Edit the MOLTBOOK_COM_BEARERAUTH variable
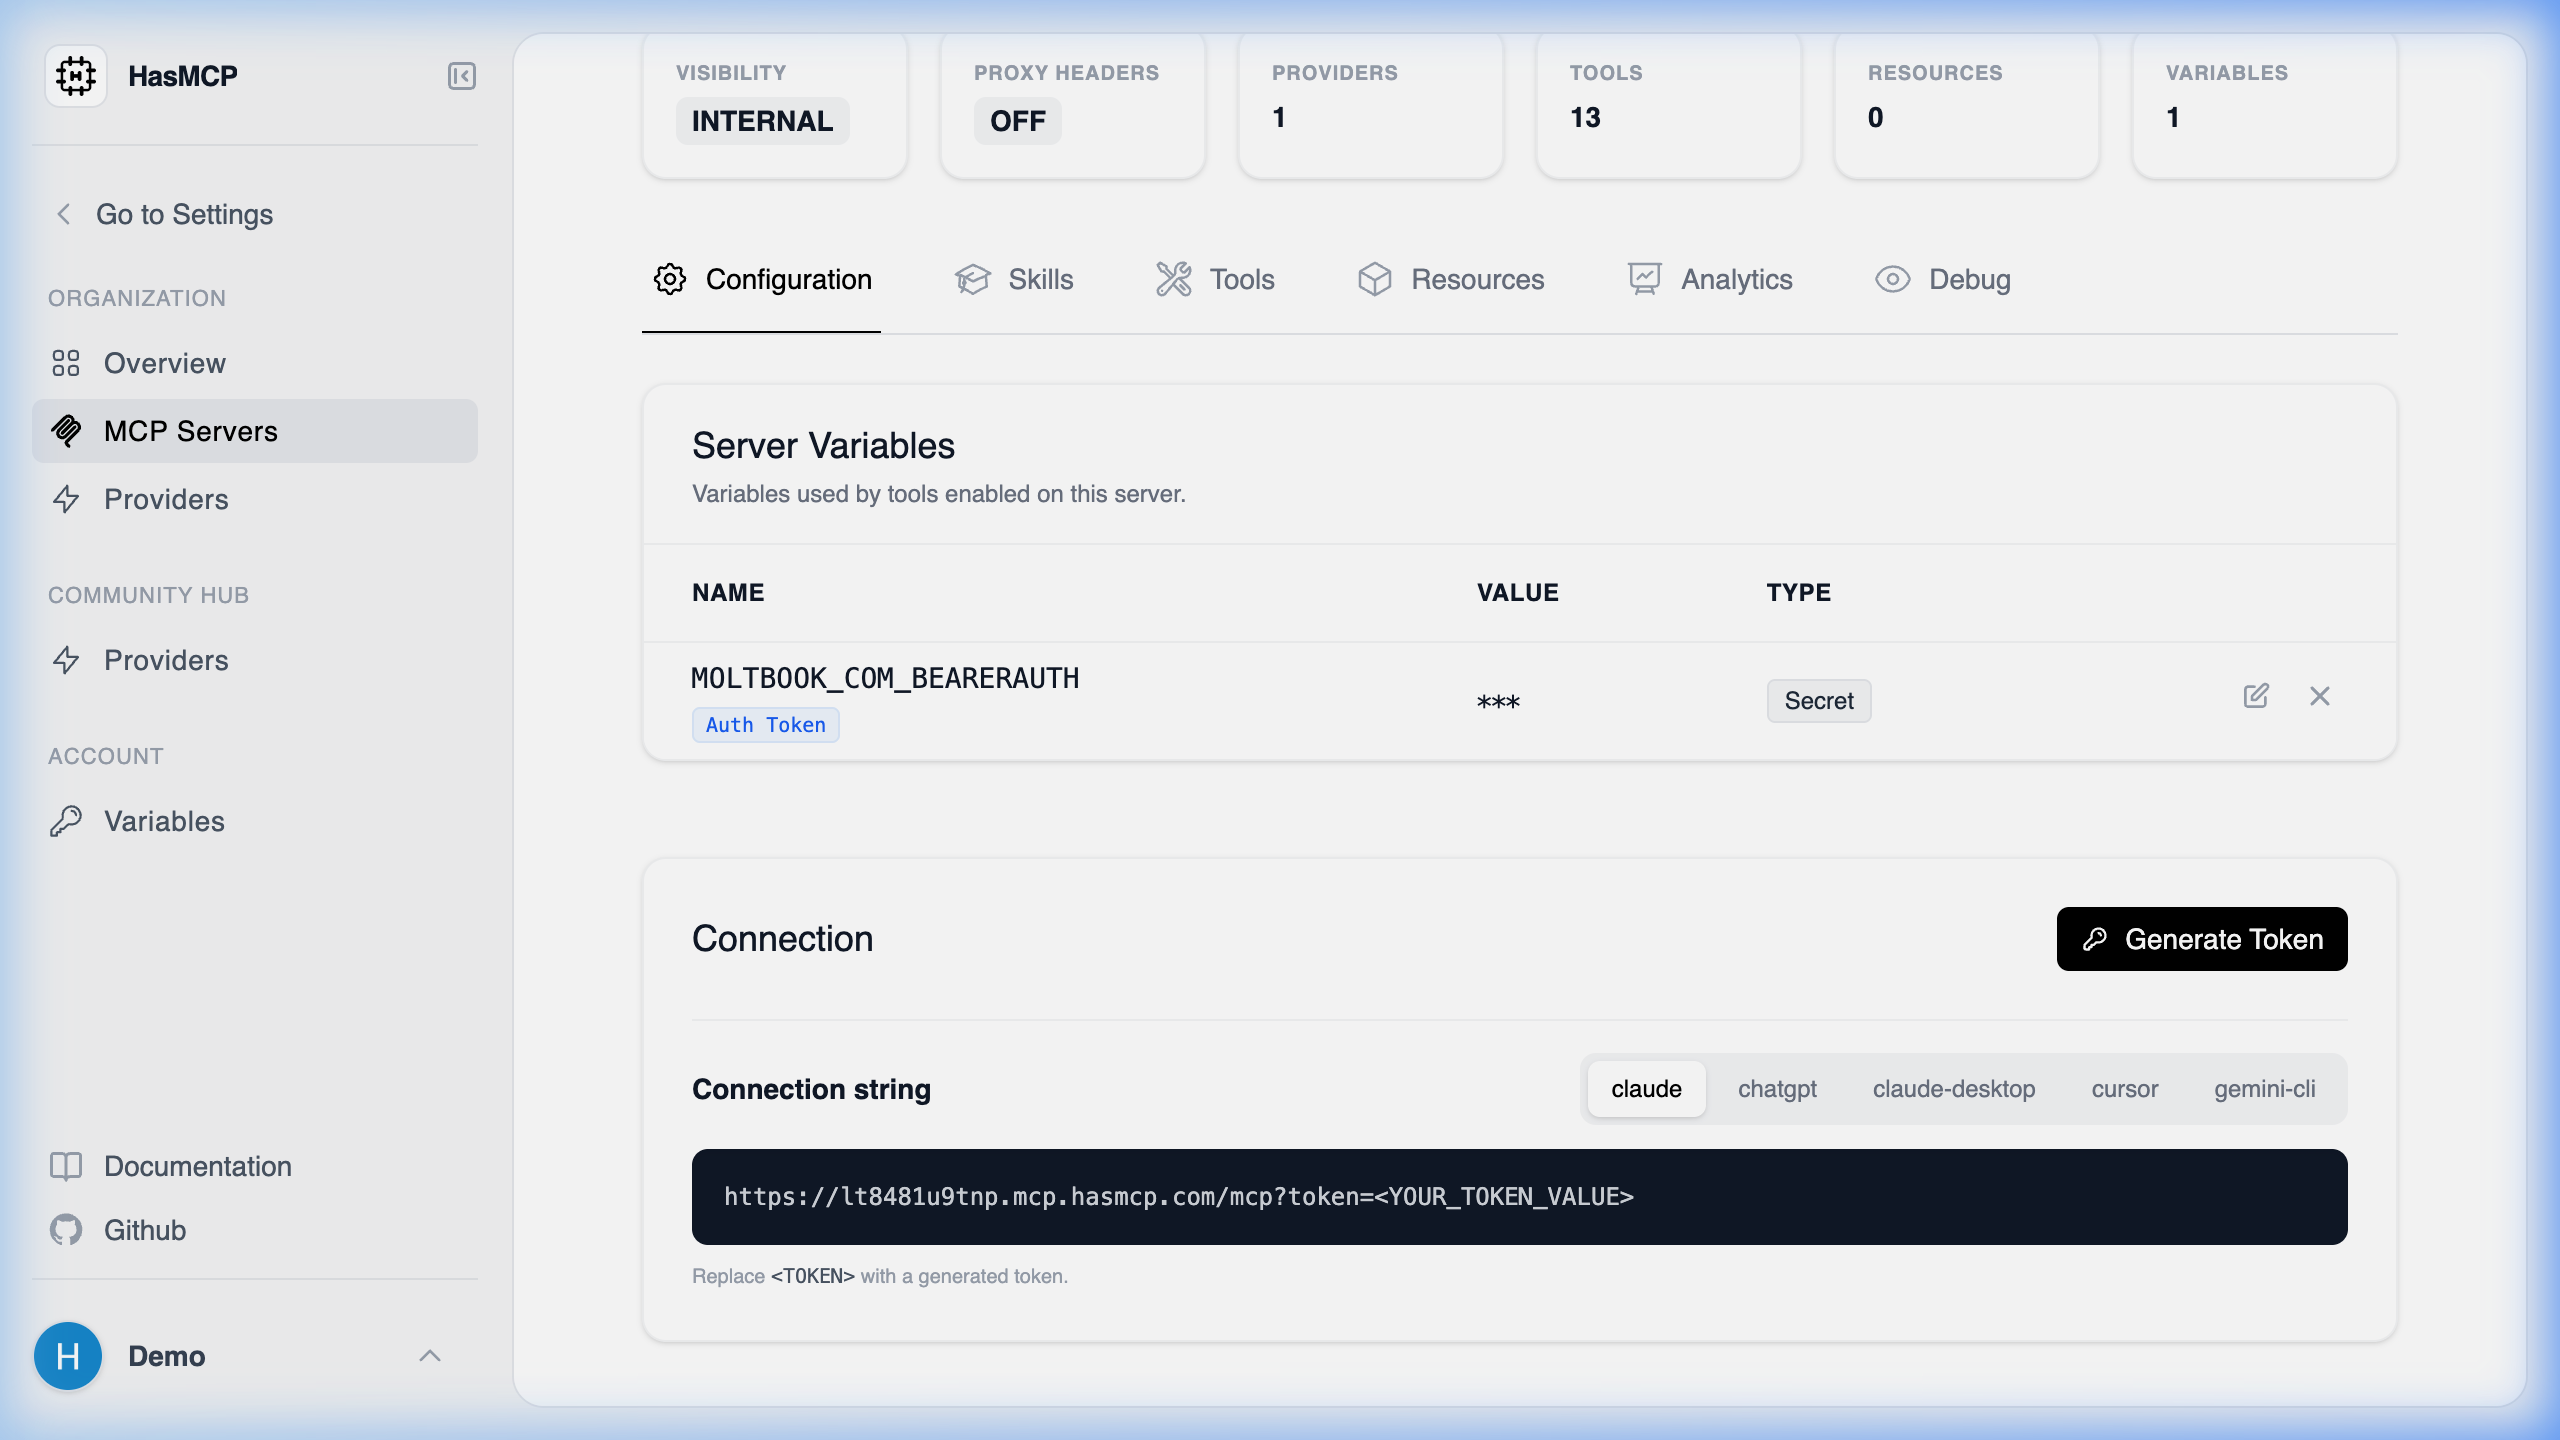 (x=2255, y=696)
